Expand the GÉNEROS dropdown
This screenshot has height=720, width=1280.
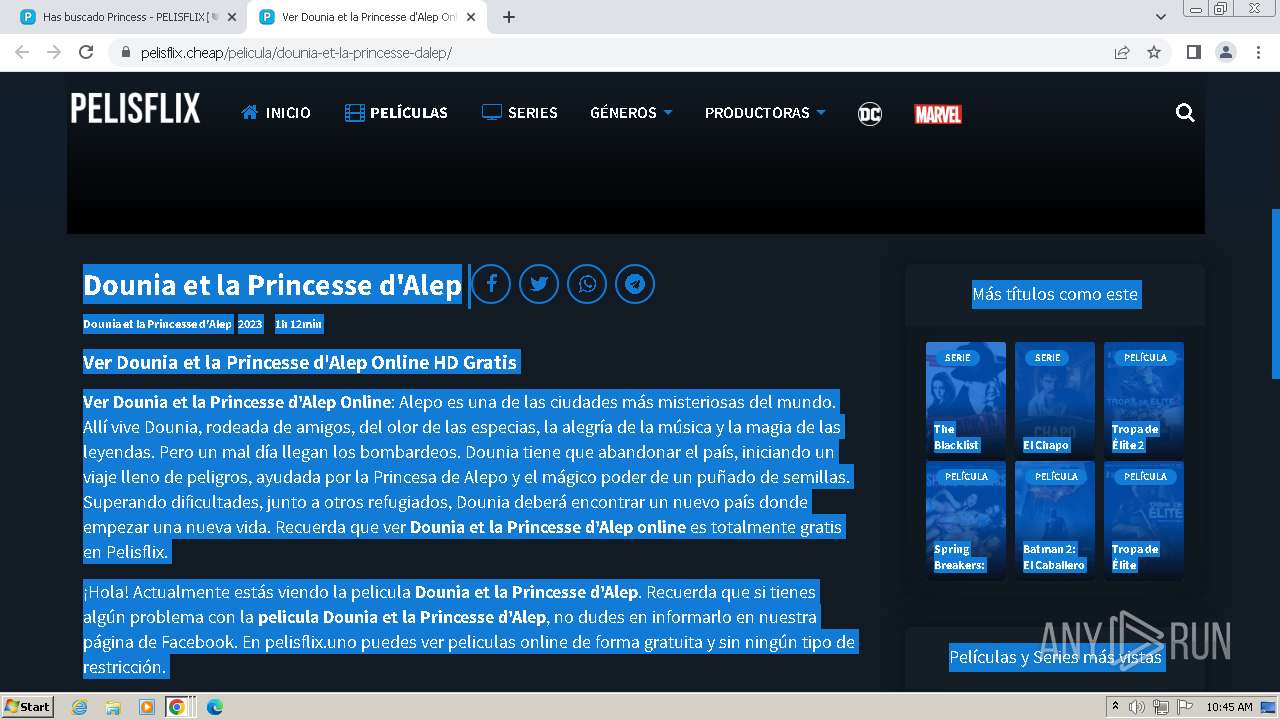(631, 113)
